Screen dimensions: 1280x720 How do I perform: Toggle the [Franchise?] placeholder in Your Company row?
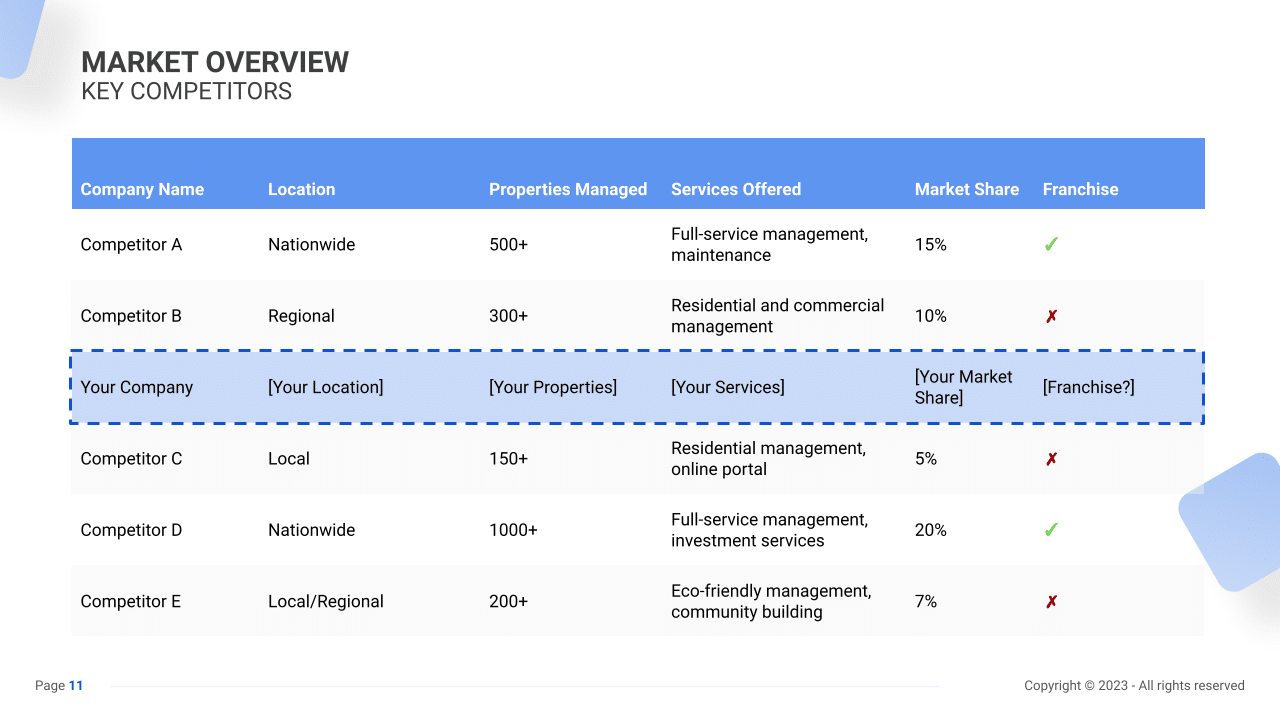pyautogui.click(x=1088, y=387)
